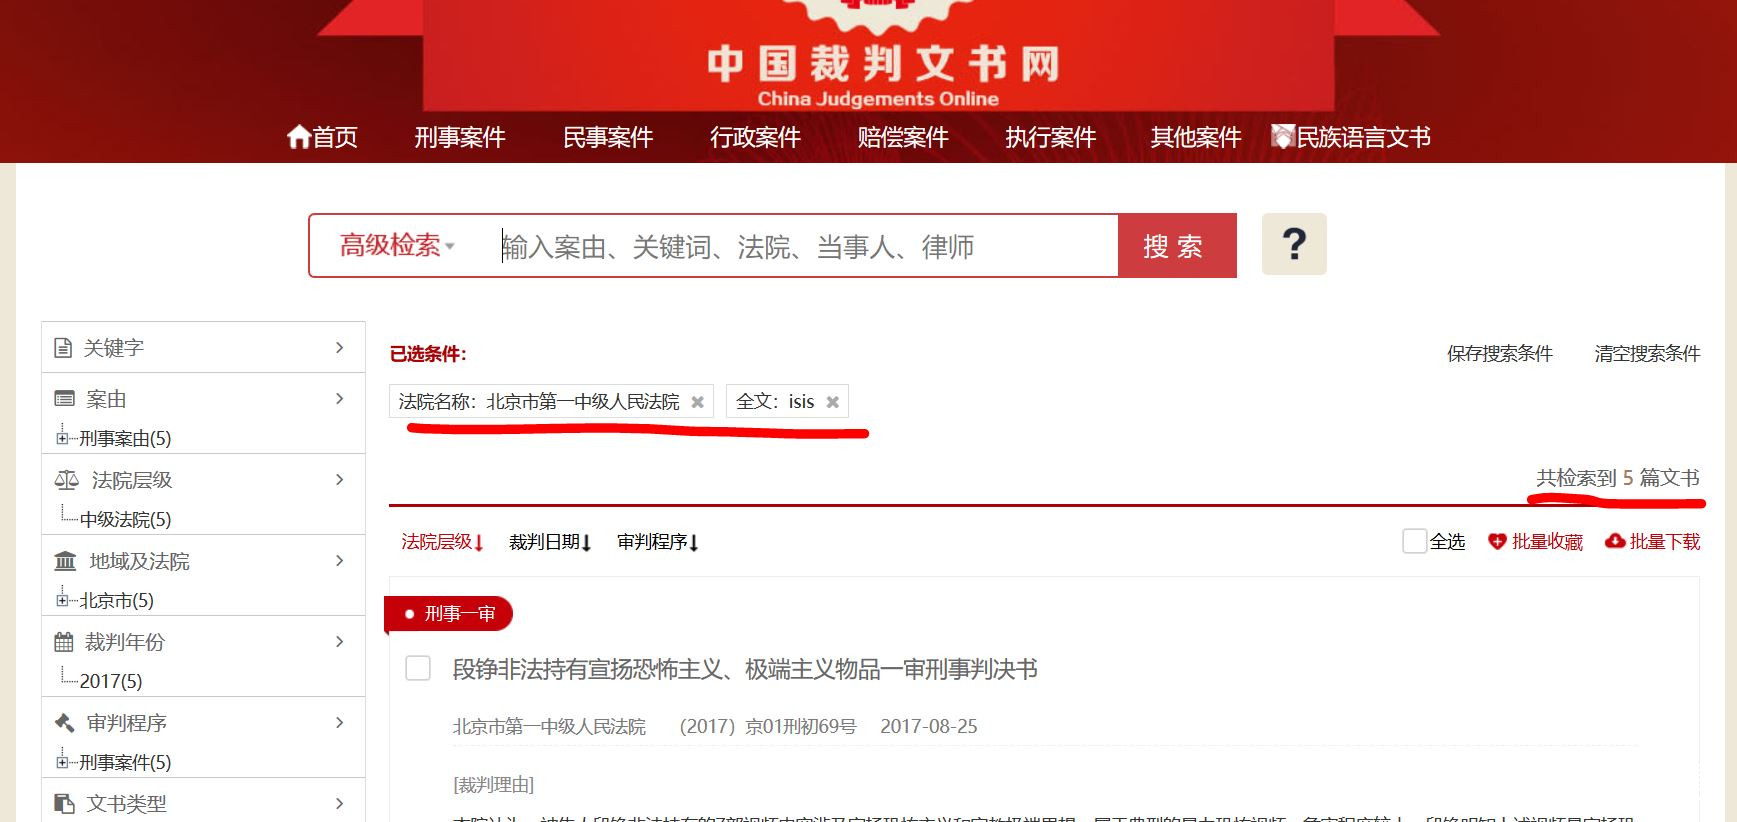Click the 中国裁判文书网 site logo
The width and height of the screenshot is (1737, 822).
[883, 63]
